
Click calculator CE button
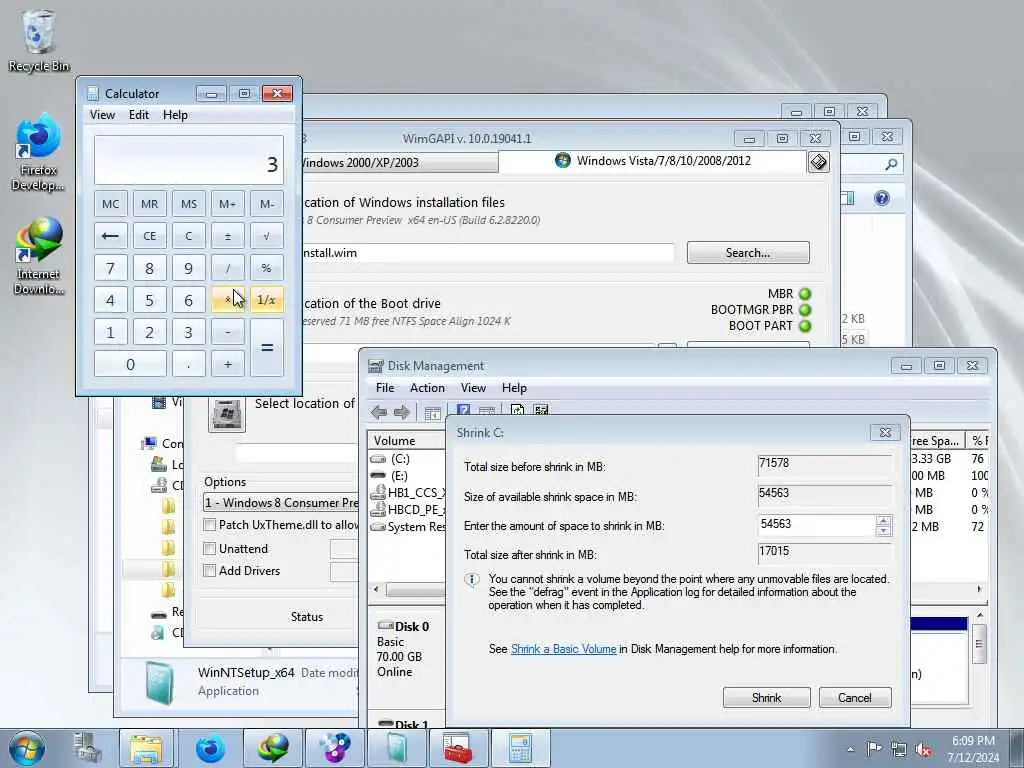click(x=150, y=236)
